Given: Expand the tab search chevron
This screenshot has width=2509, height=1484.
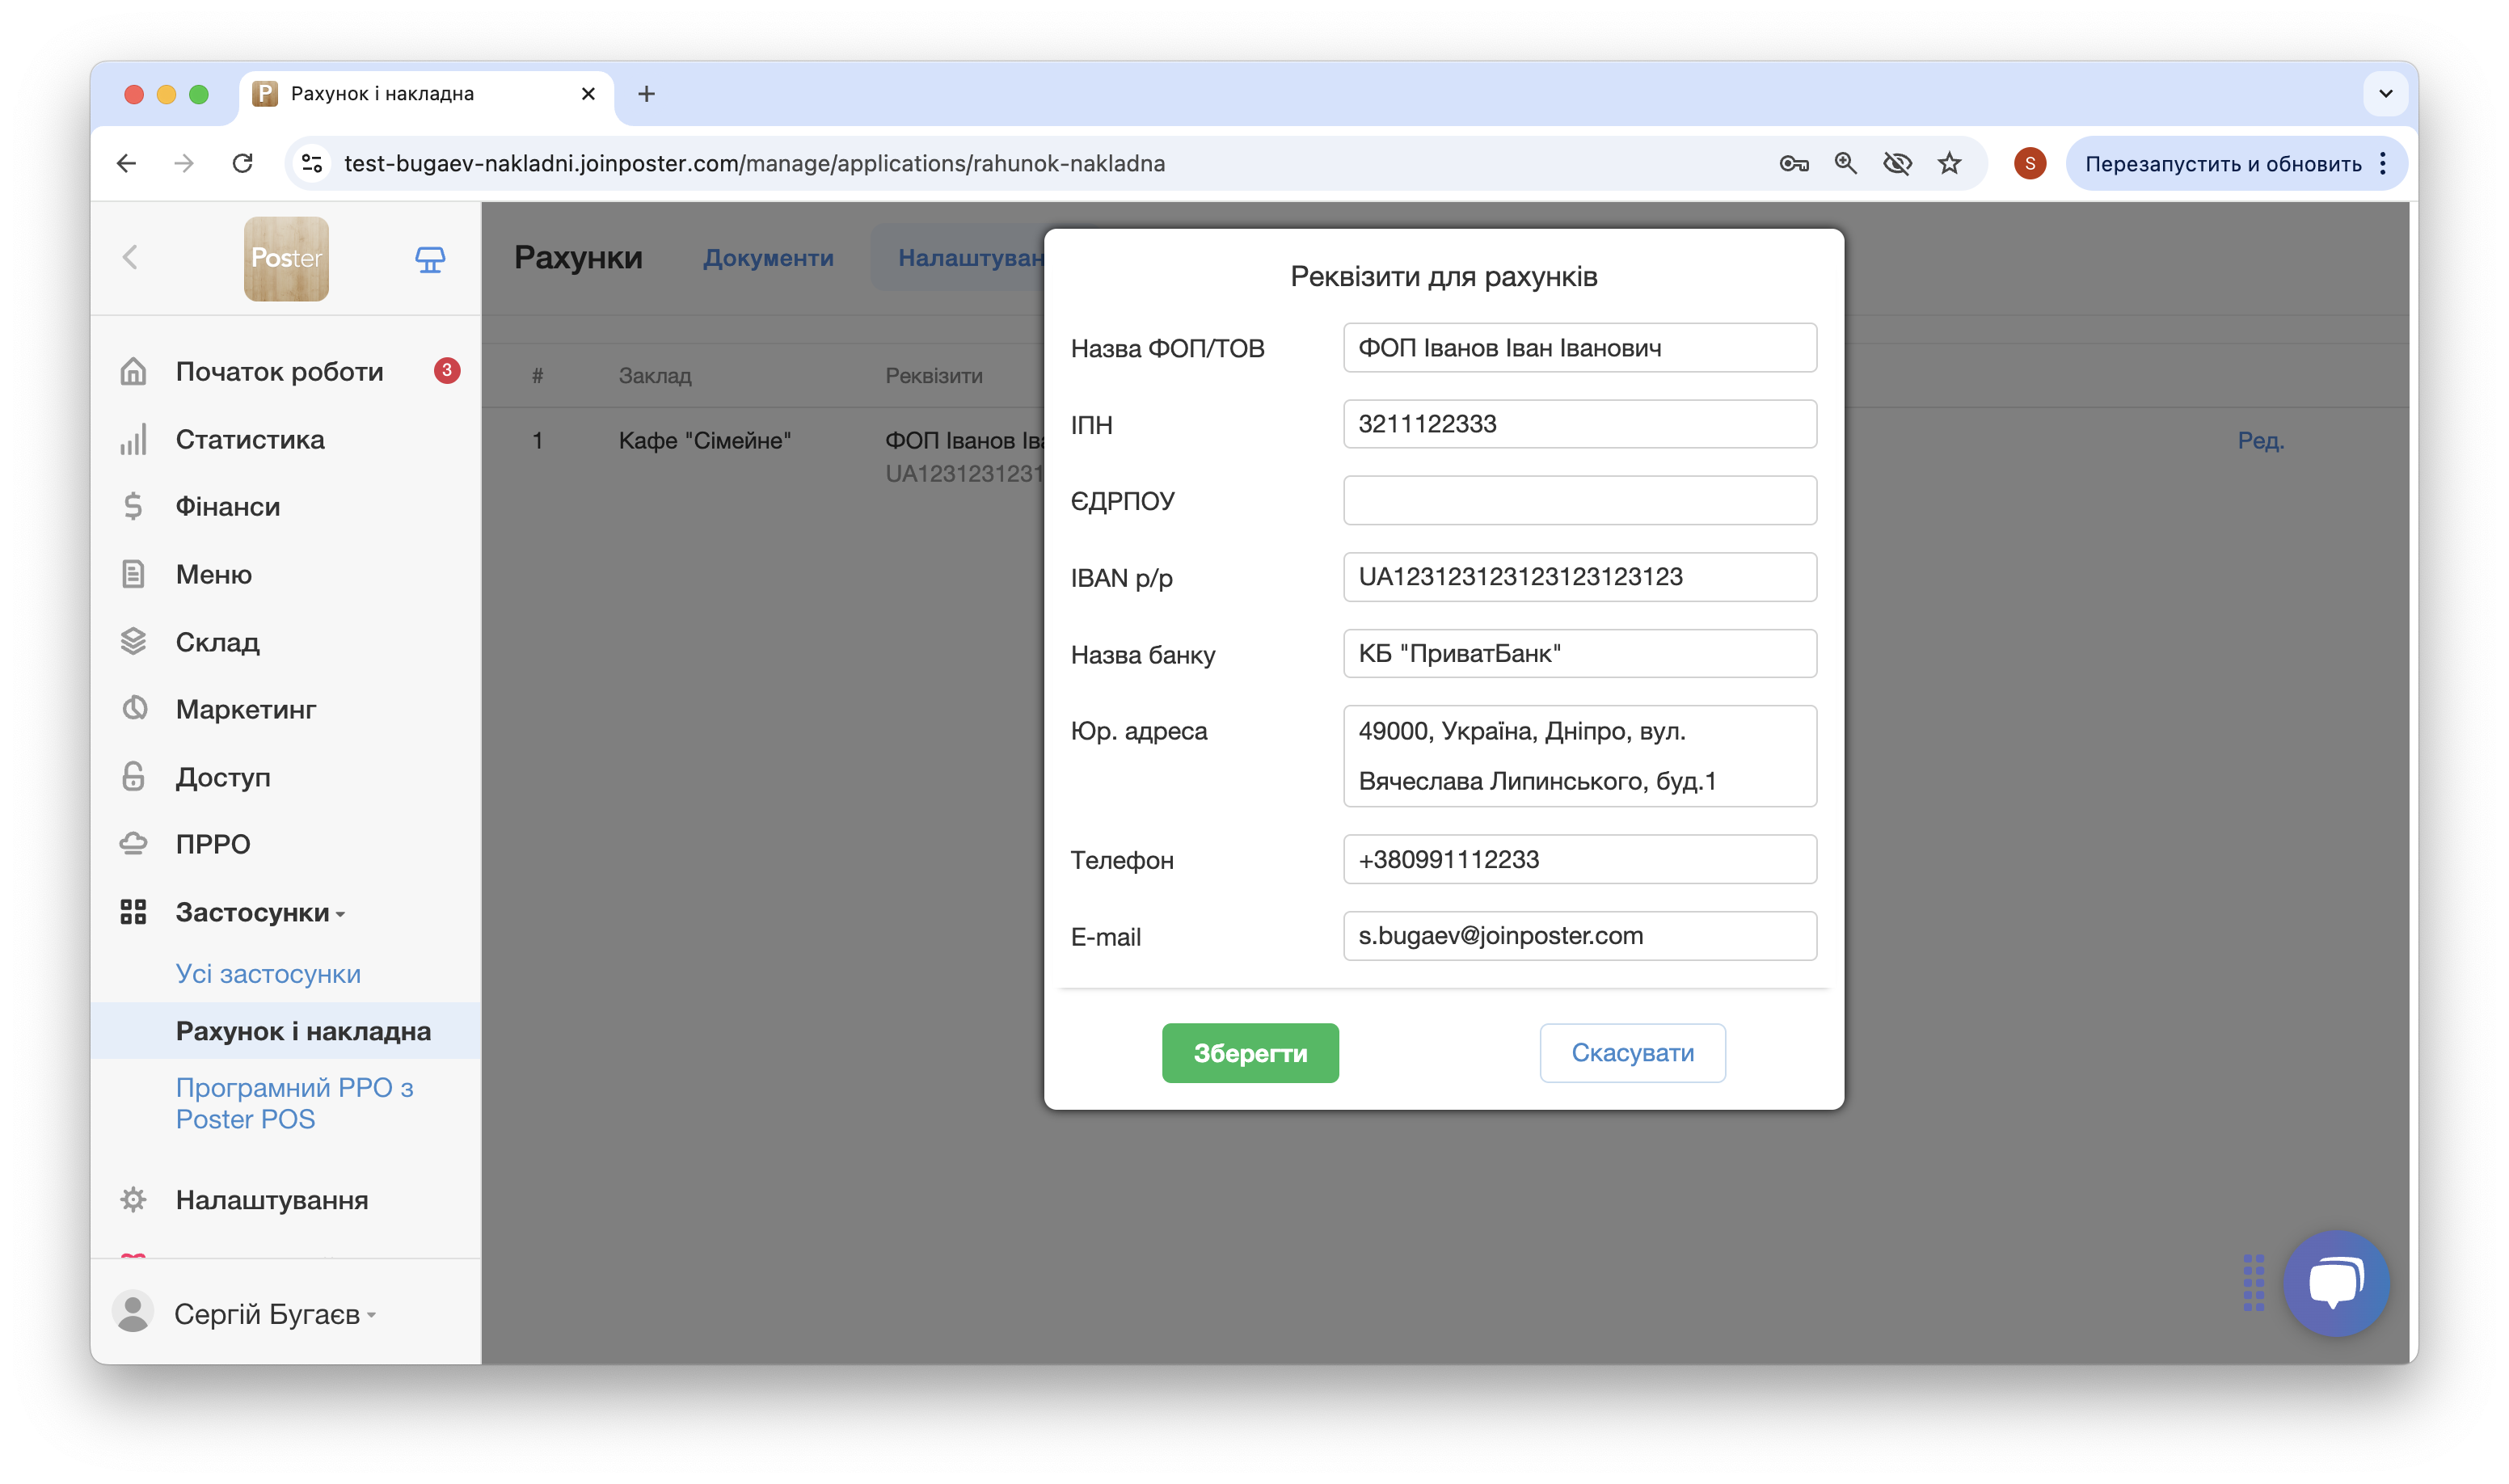Looking at the screenshot, I should click(x=2386, y=93).
